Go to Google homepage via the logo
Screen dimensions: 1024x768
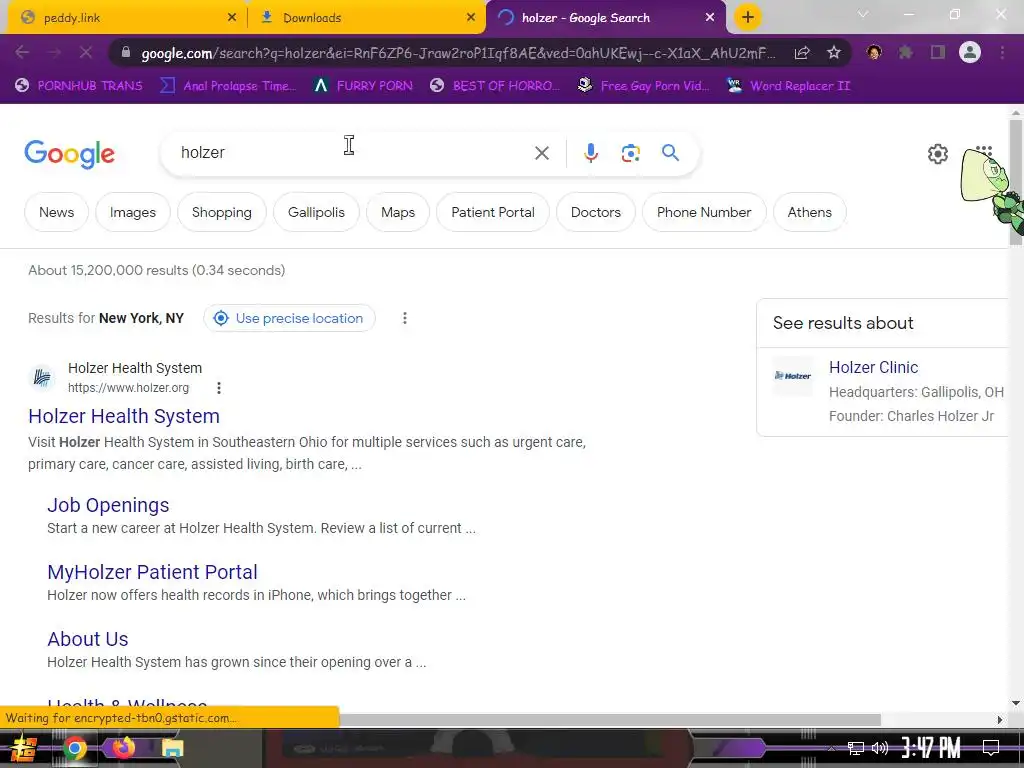tap(69, 154)
